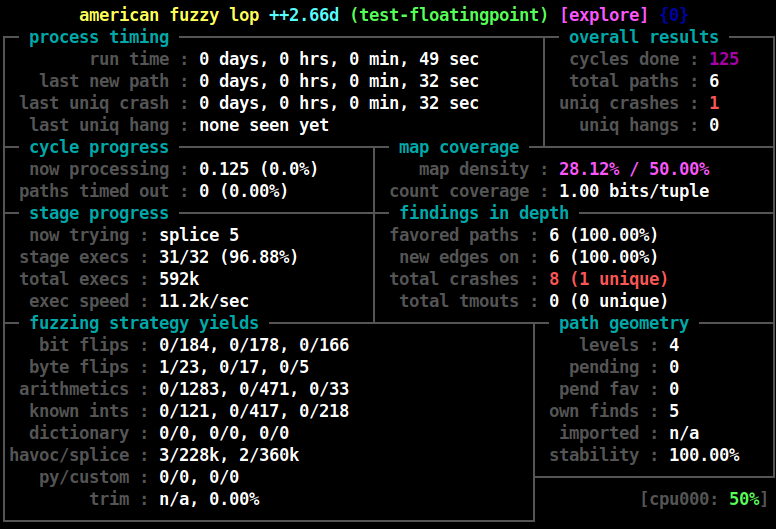776x529 pixels.
Task: Select the now trying value 'splice 5'
Action: tap(199, 235)
